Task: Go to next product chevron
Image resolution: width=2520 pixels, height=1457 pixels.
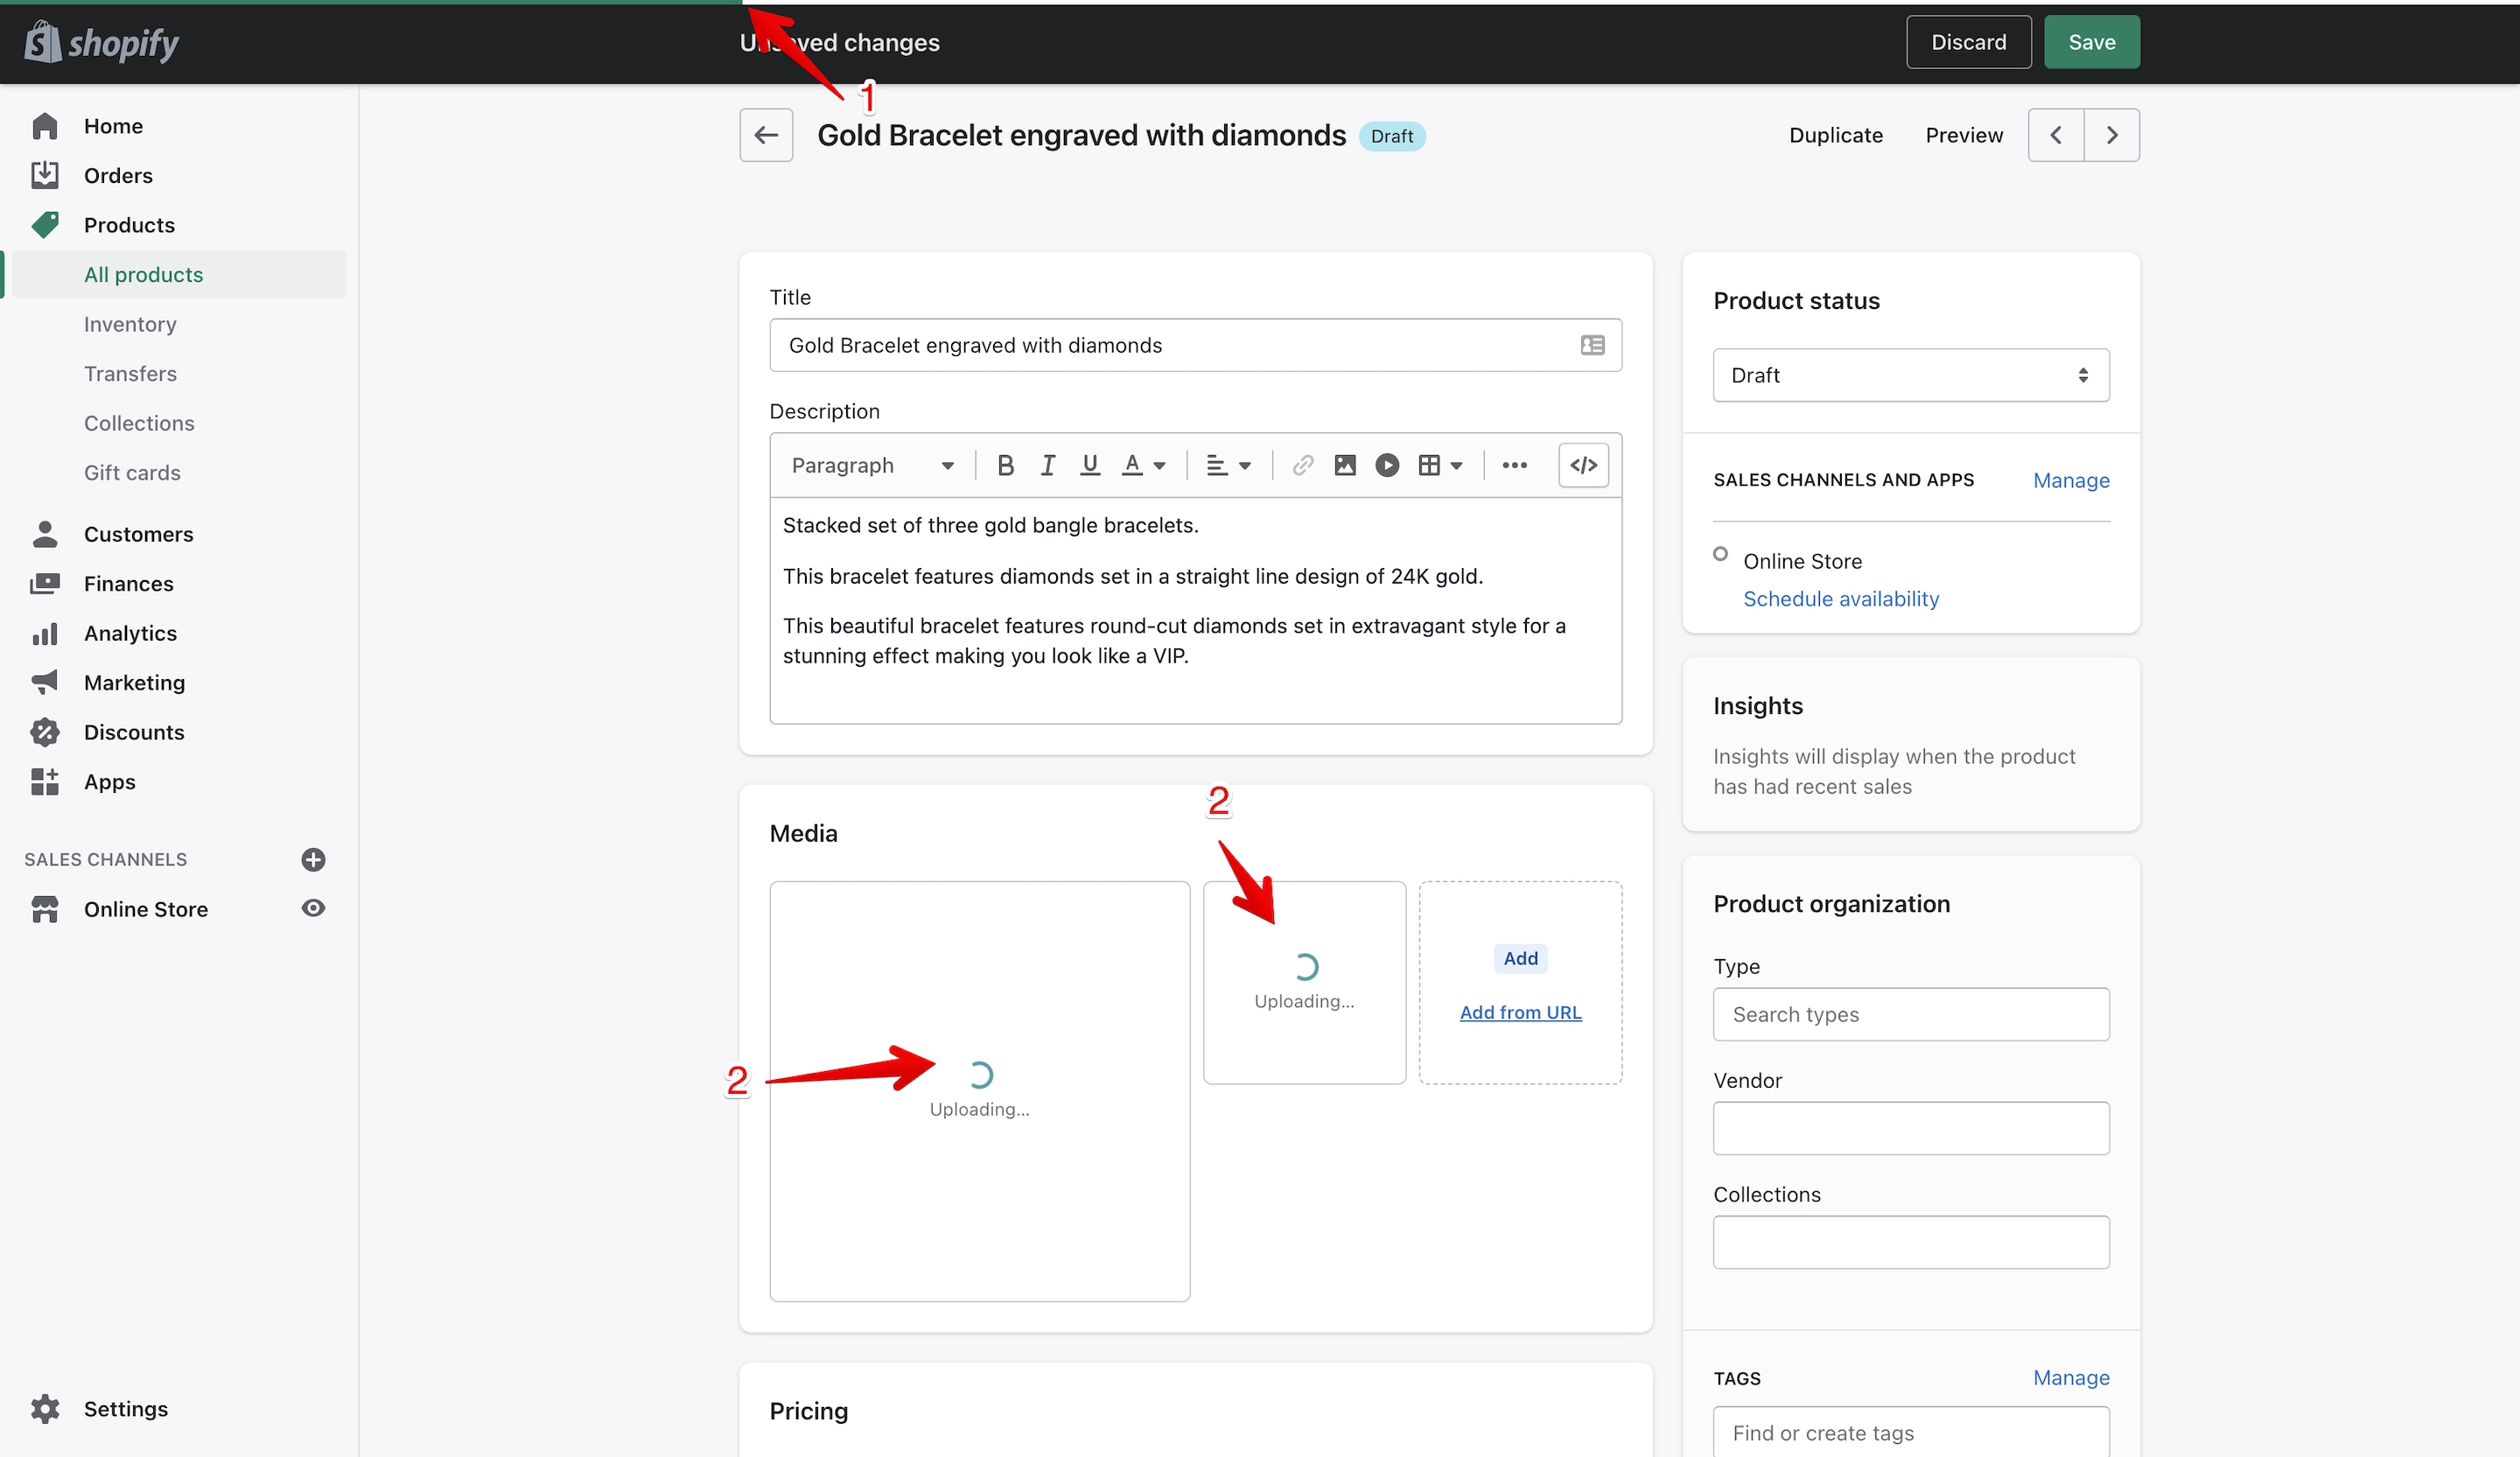Action: (2112, 135)
